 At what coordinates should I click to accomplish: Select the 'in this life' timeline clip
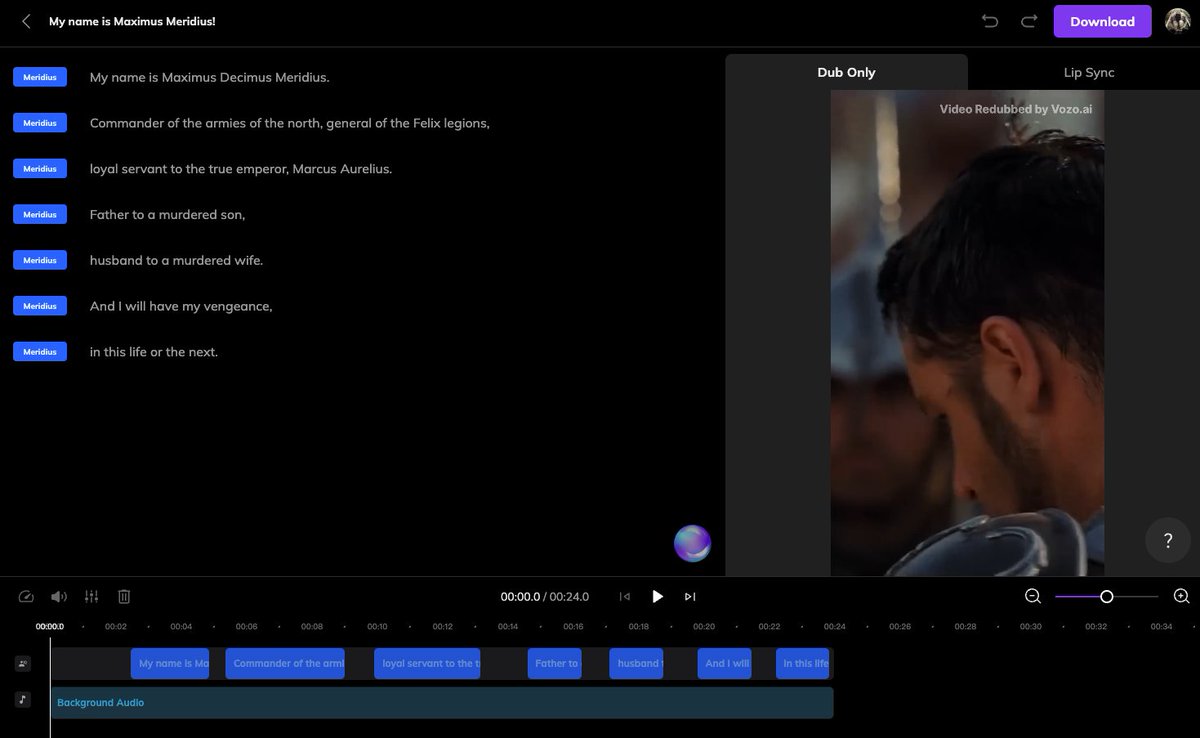pos(802,663)
